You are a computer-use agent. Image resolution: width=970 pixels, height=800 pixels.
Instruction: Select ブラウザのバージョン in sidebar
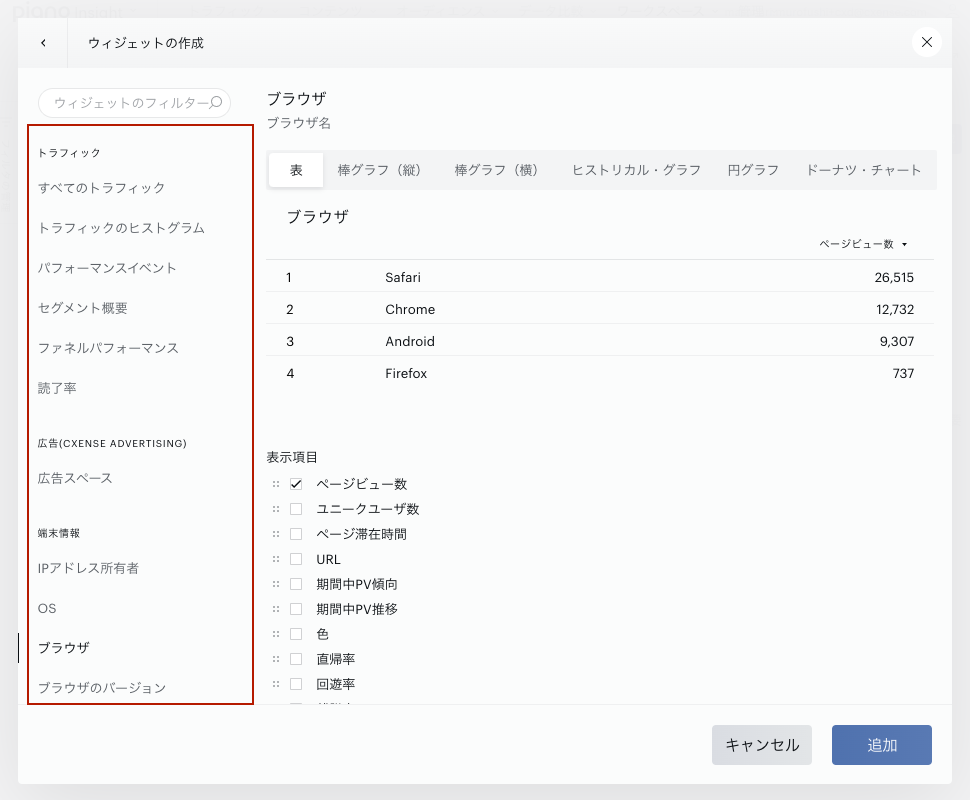102,688
